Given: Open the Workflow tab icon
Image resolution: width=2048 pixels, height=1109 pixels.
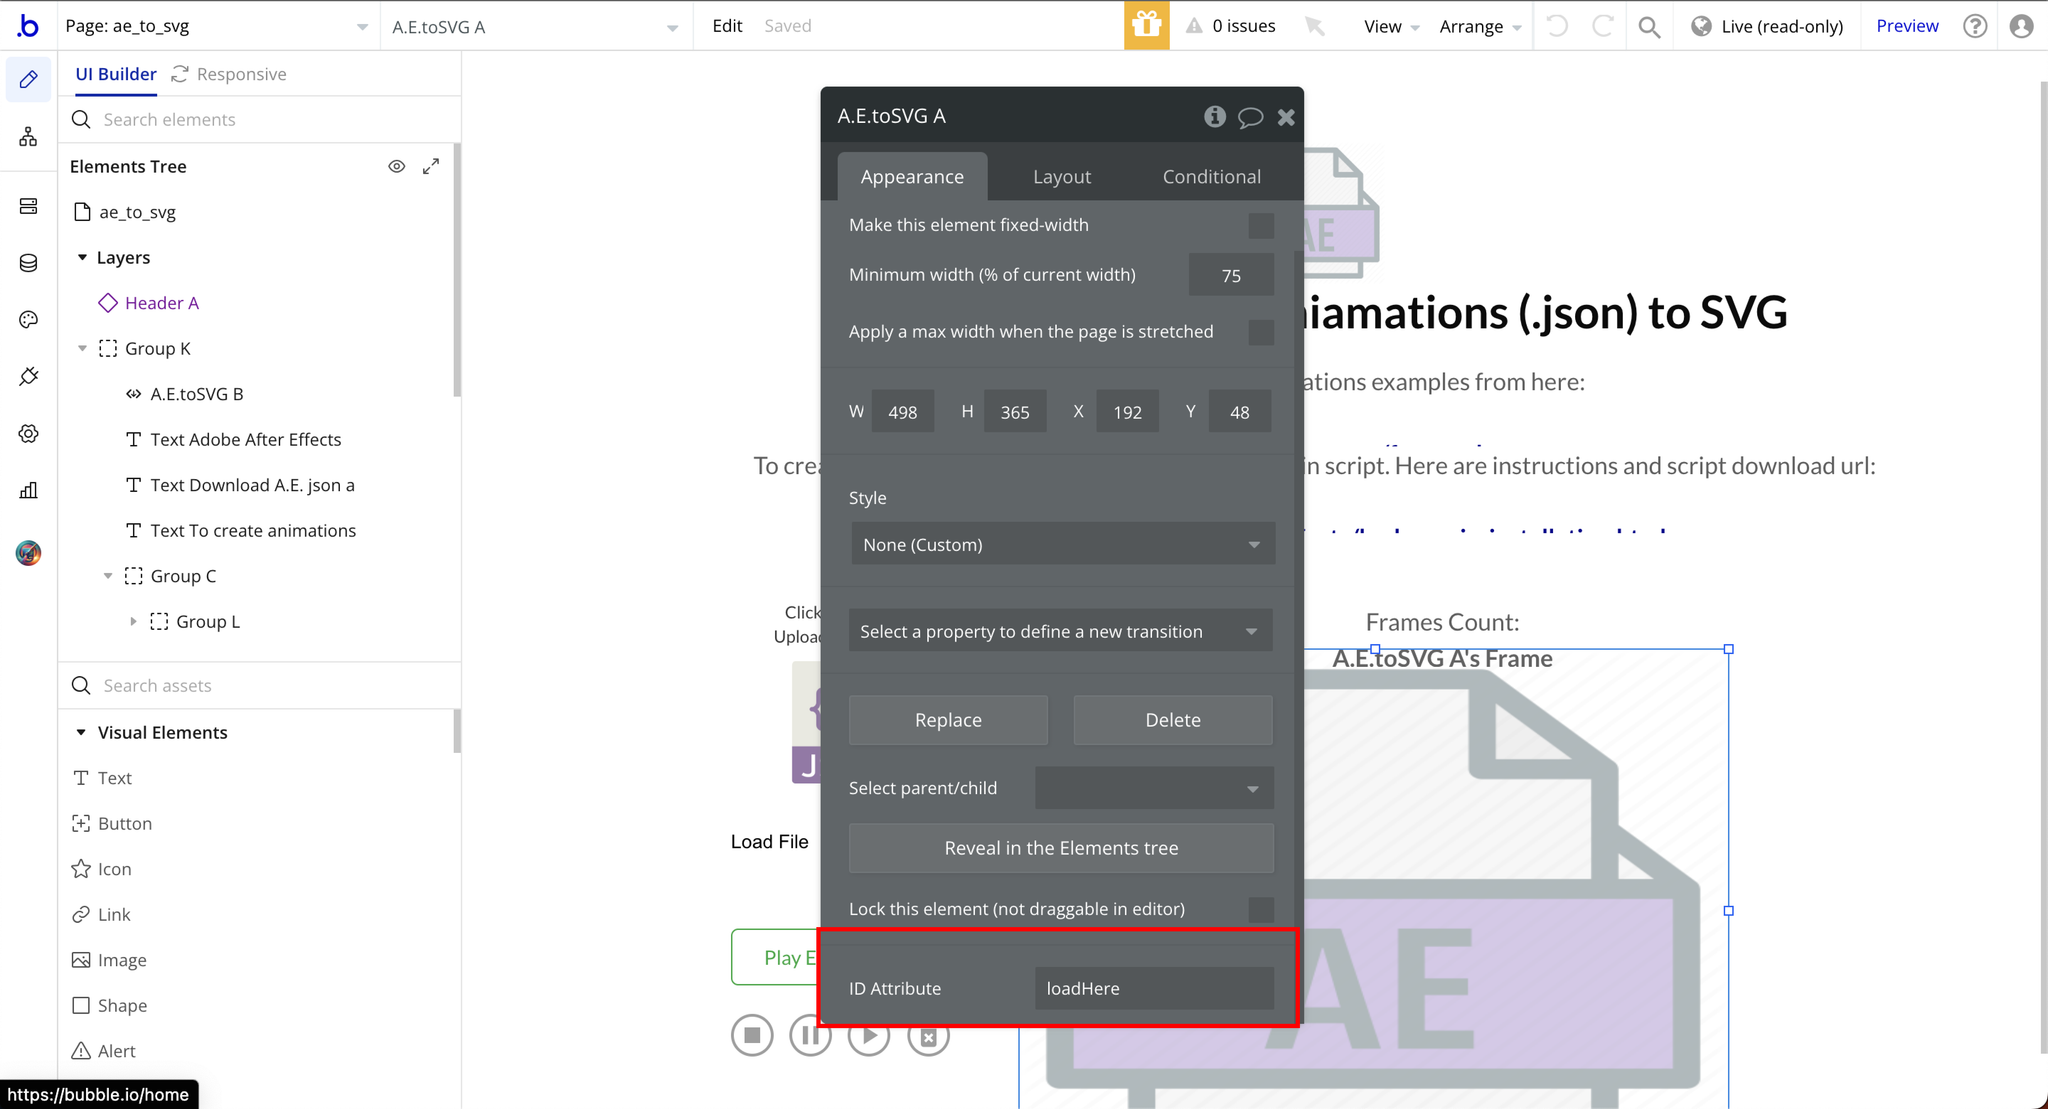Looking at the screenshot, I should [x=28, y=137].
